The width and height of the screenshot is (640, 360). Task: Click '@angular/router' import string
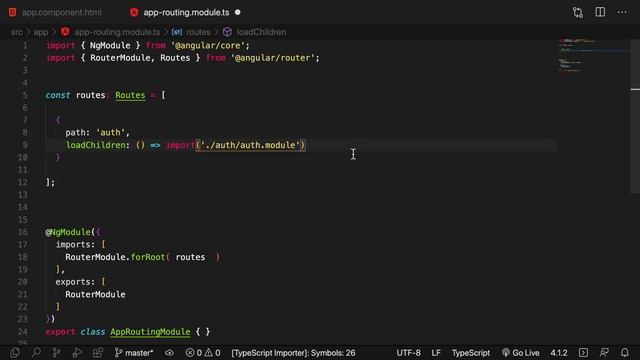point(273,58)
